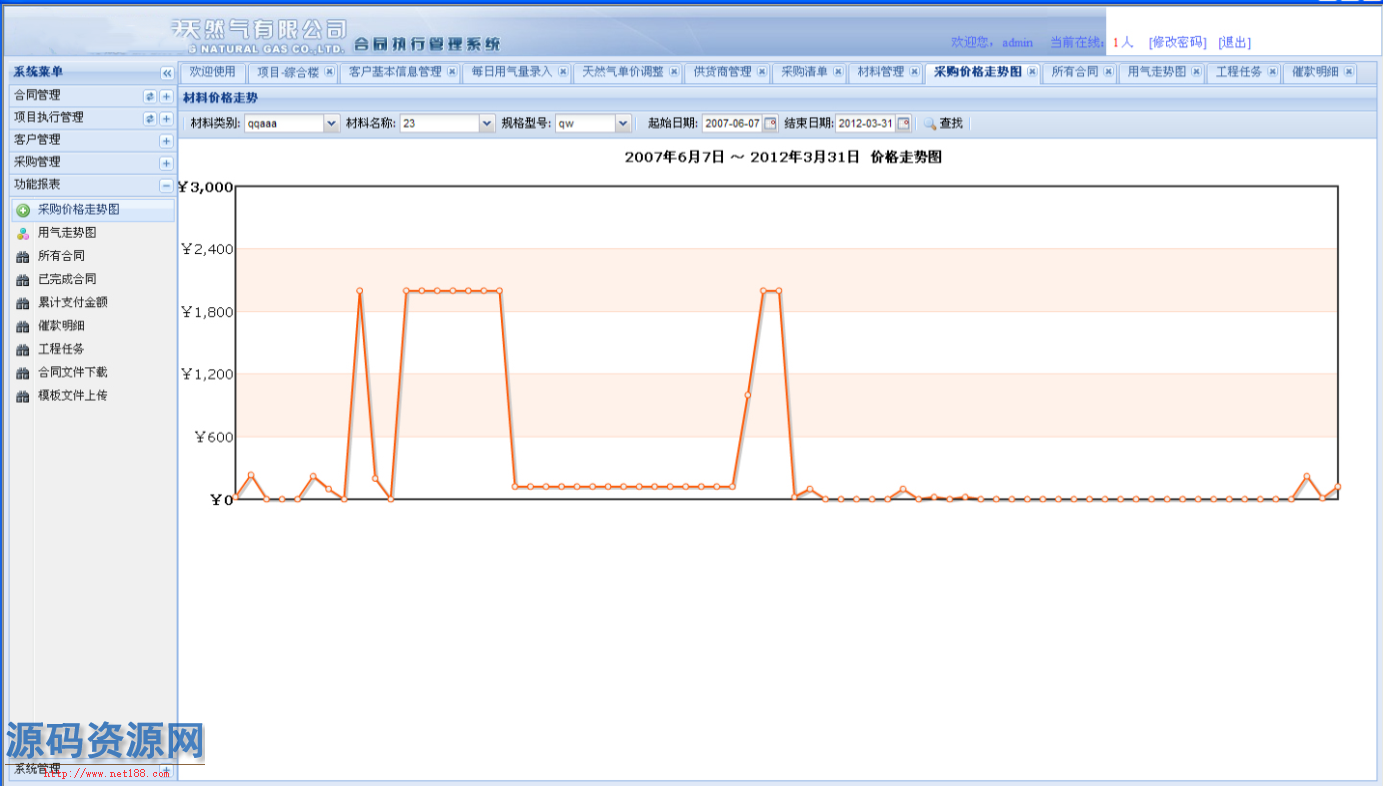Switch to the 每日用气量录入 tab
Screen dimensions: 1383x786
[512, 72]
